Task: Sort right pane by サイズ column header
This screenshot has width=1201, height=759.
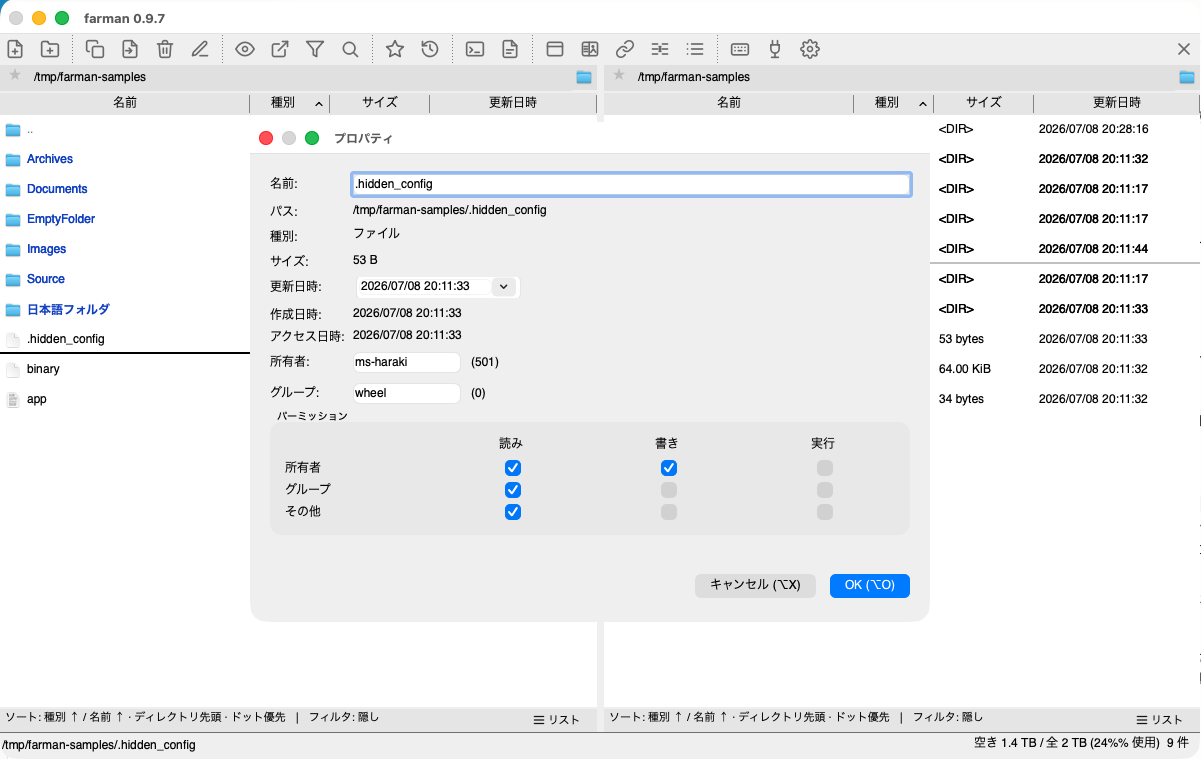Action: click(983, 103)
